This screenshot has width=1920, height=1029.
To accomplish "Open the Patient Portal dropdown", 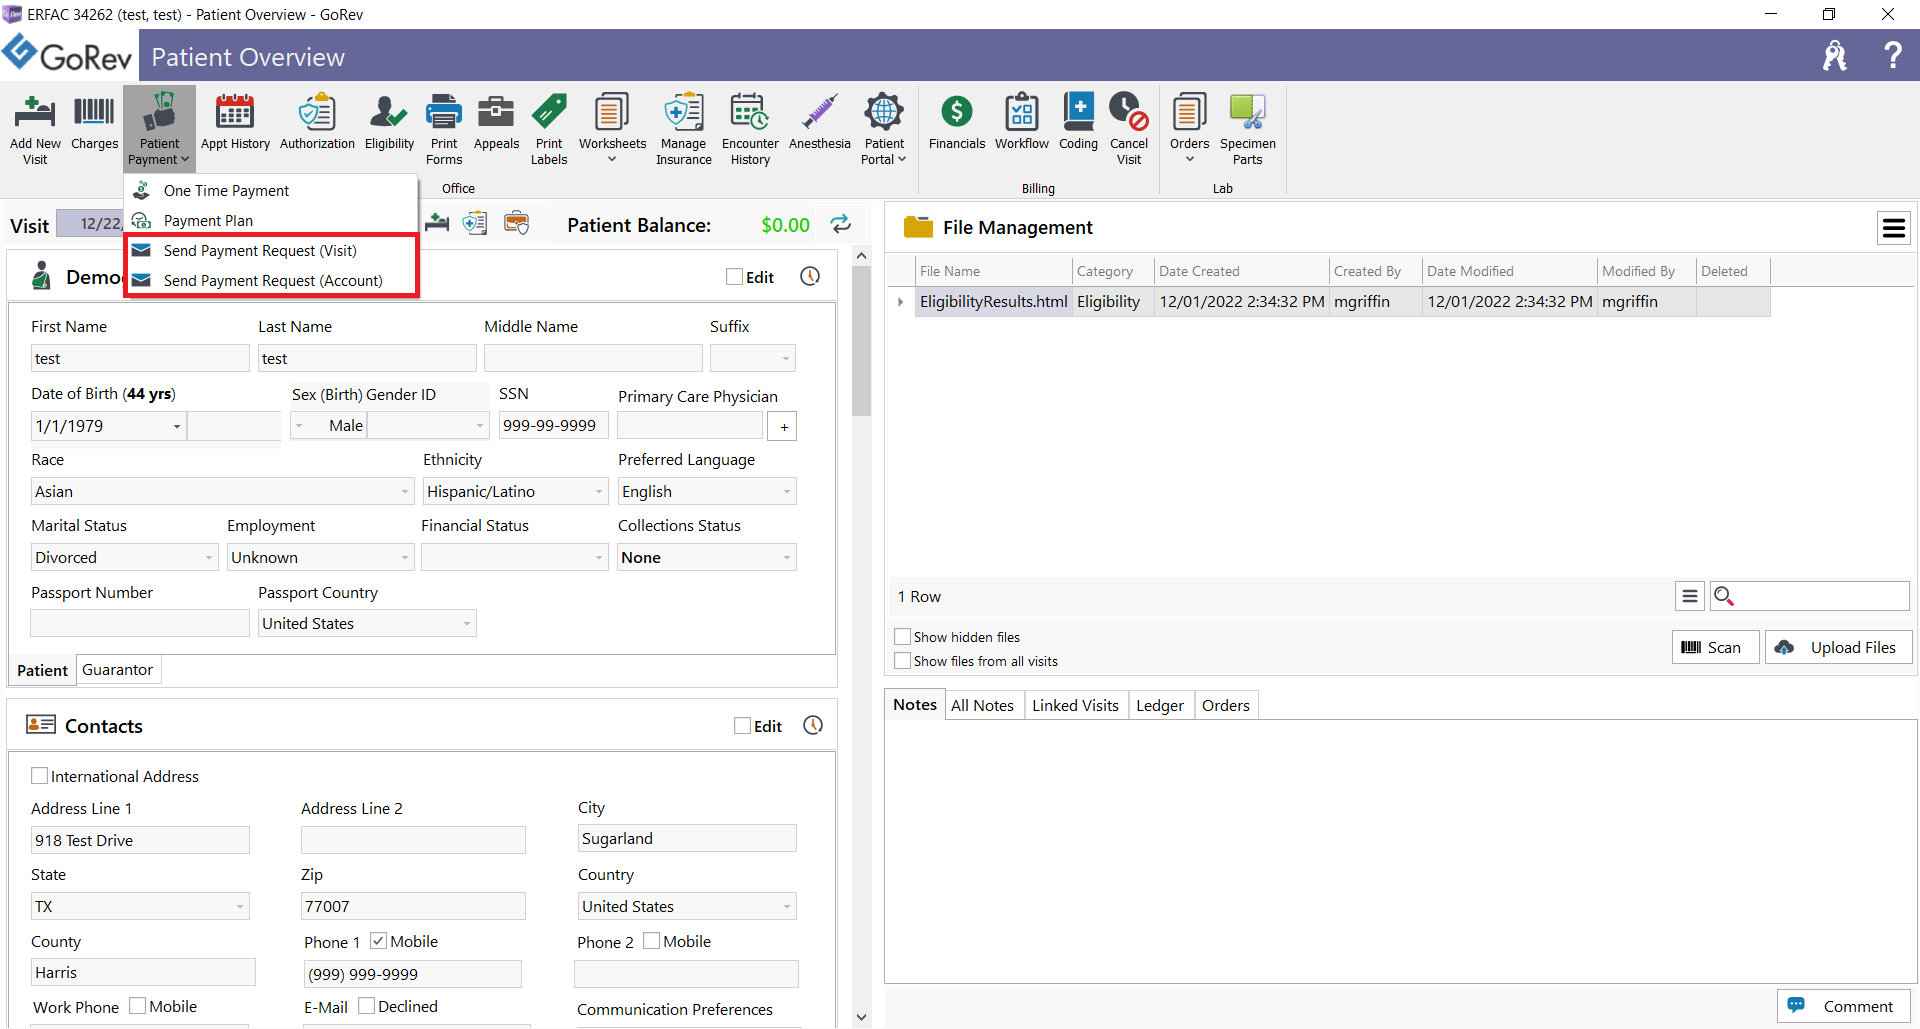I will click(884, 129).
